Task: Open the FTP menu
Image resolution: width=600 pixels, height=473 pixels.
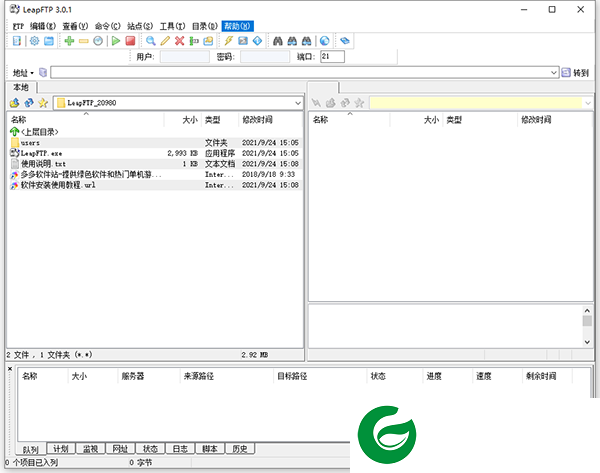Action: [18, 26]
